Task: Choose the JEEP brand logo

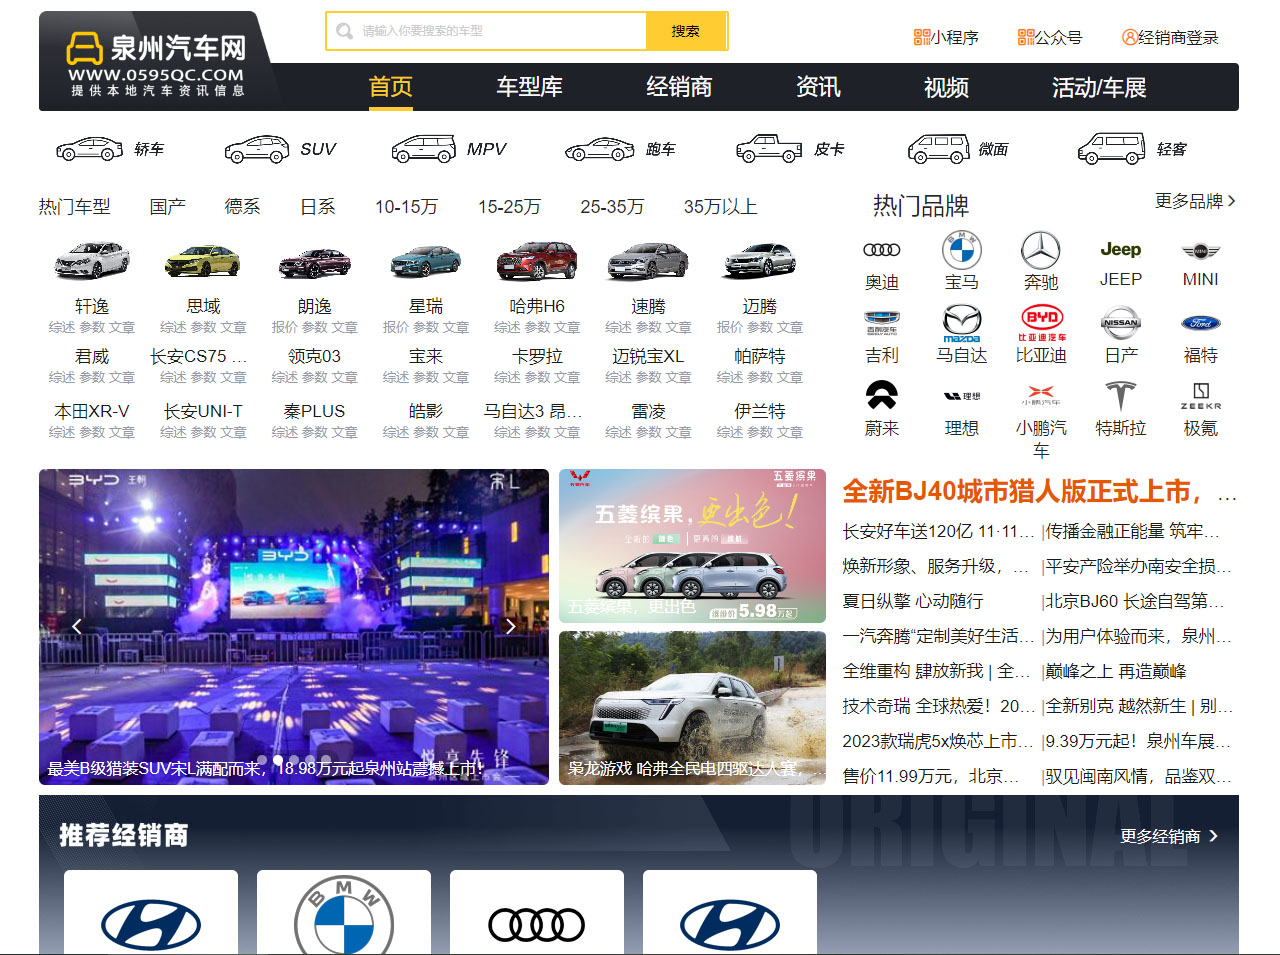Action: [x=1121, y=250]
